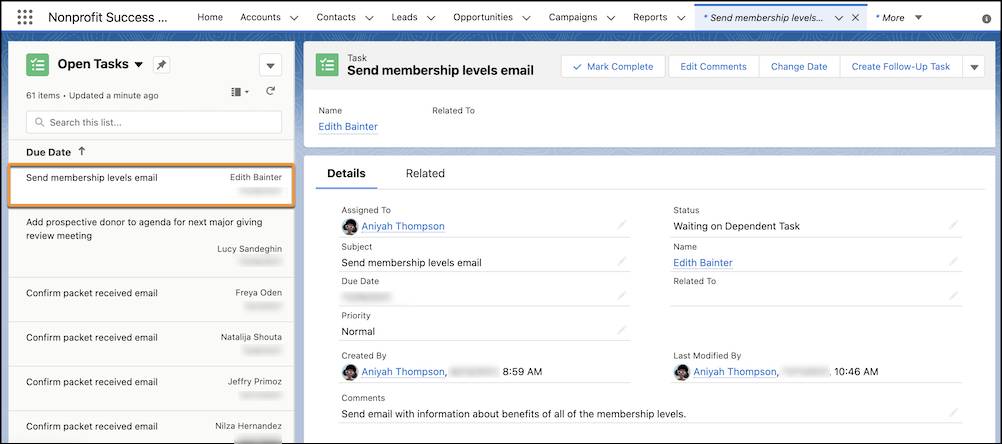Edit the Subject field pencil icon
The width and height of the screenshot is (1002, 444).
(622, 261)
